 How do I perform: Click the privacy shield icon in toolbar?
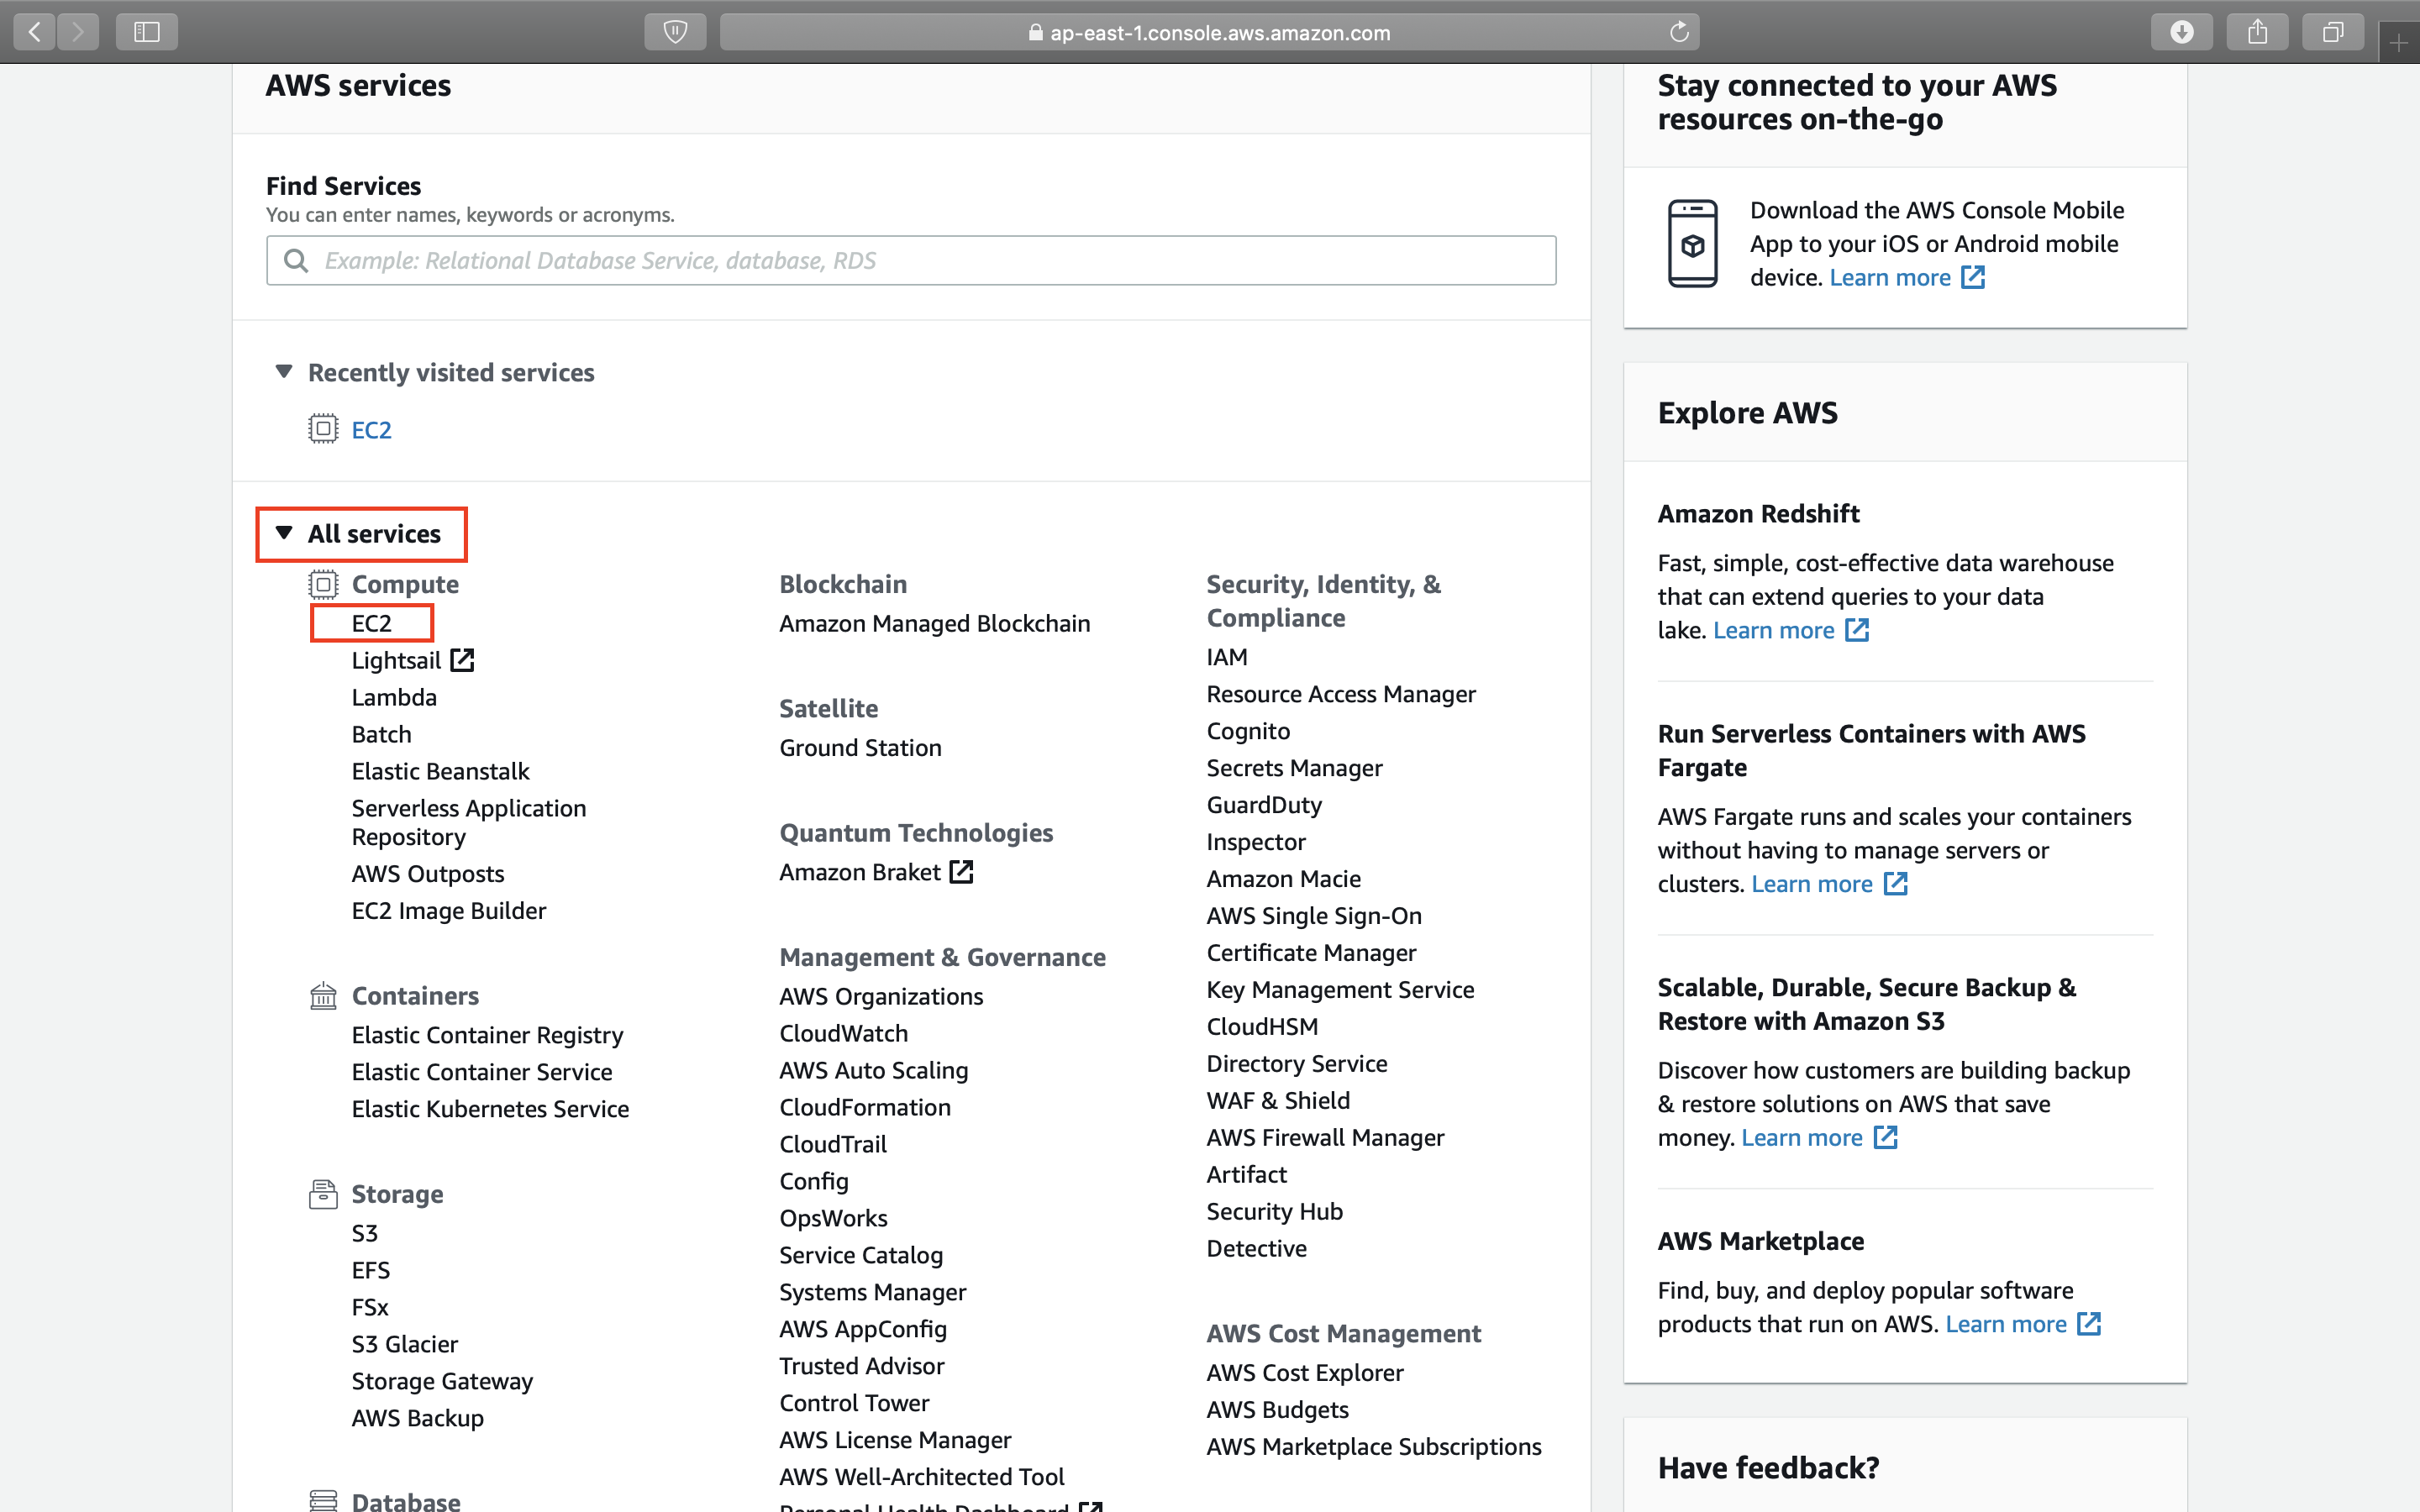point(675,32)
